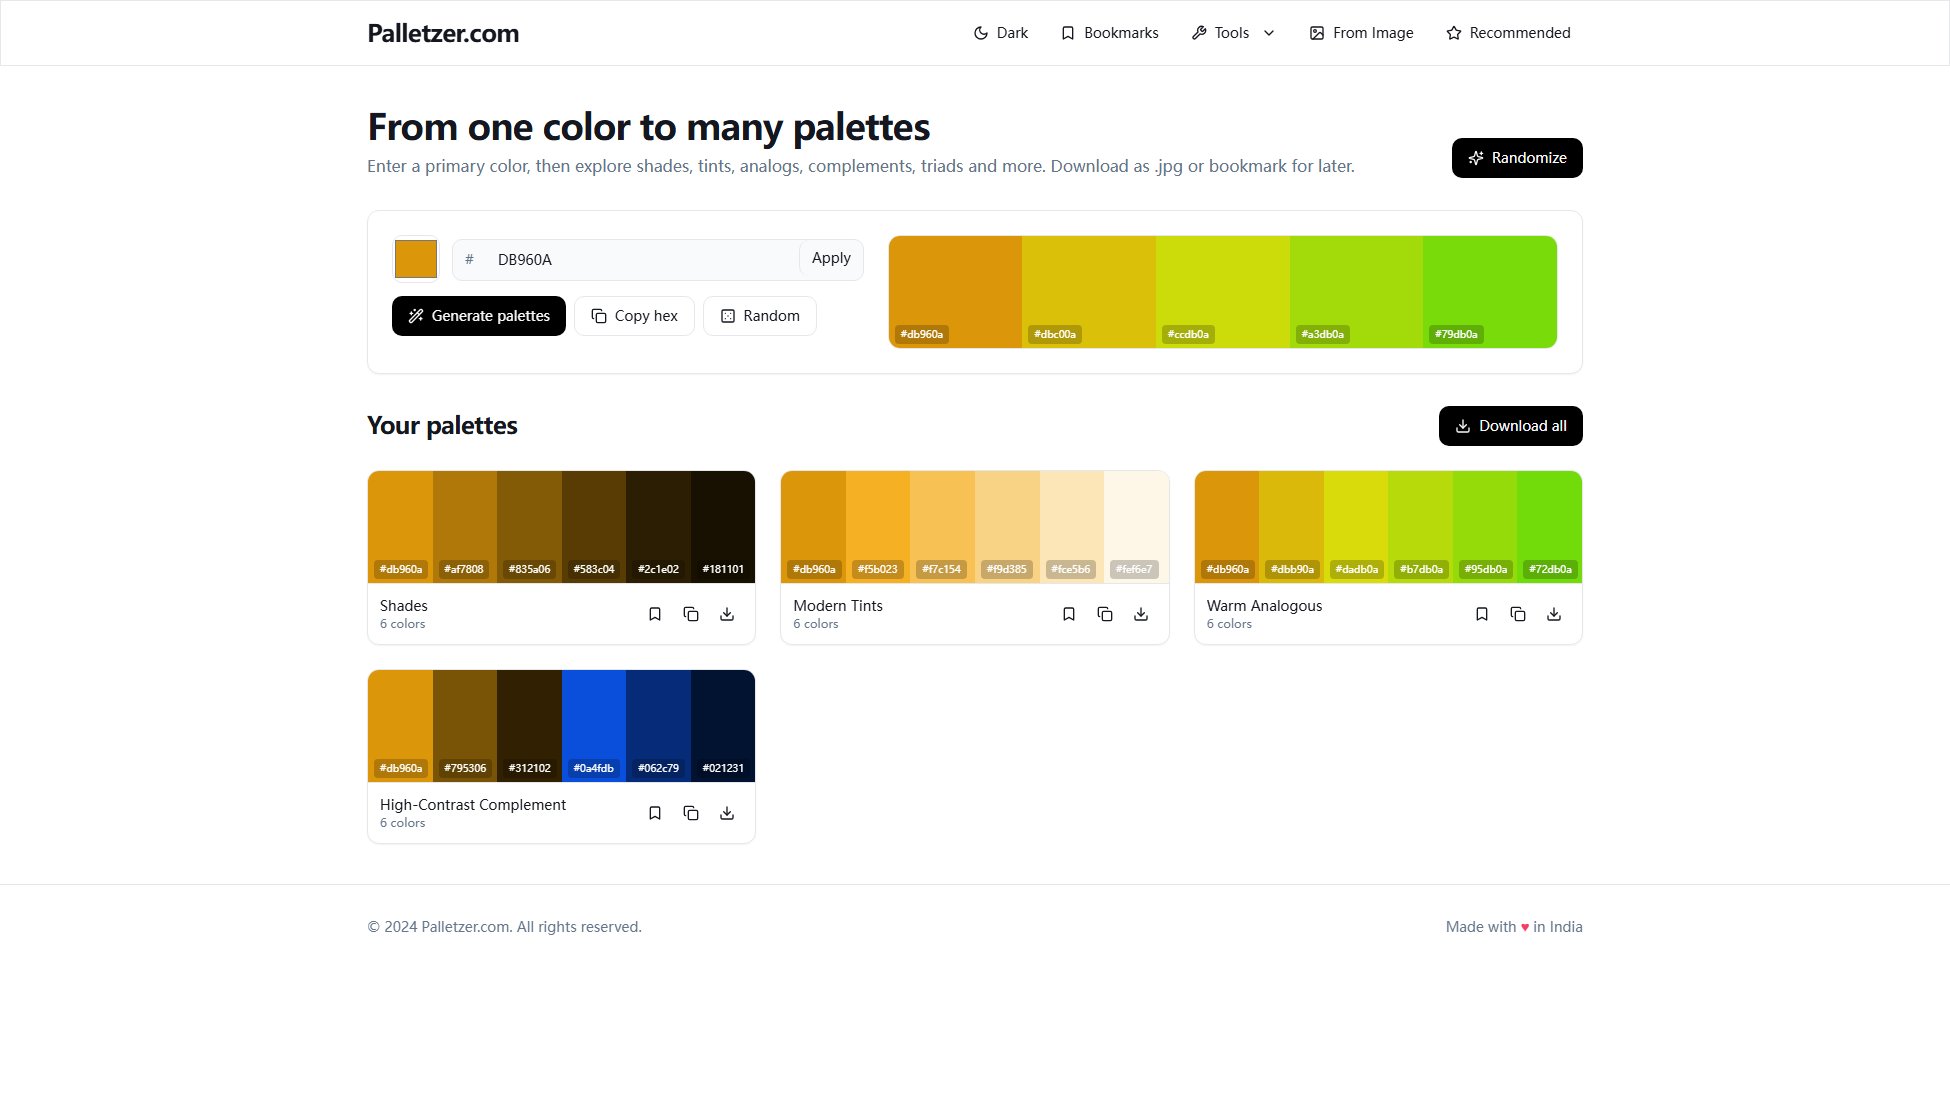The image size is (1950, 1116).
Task: Expand the Tools dropdown menu
Action: [1233, 33]
